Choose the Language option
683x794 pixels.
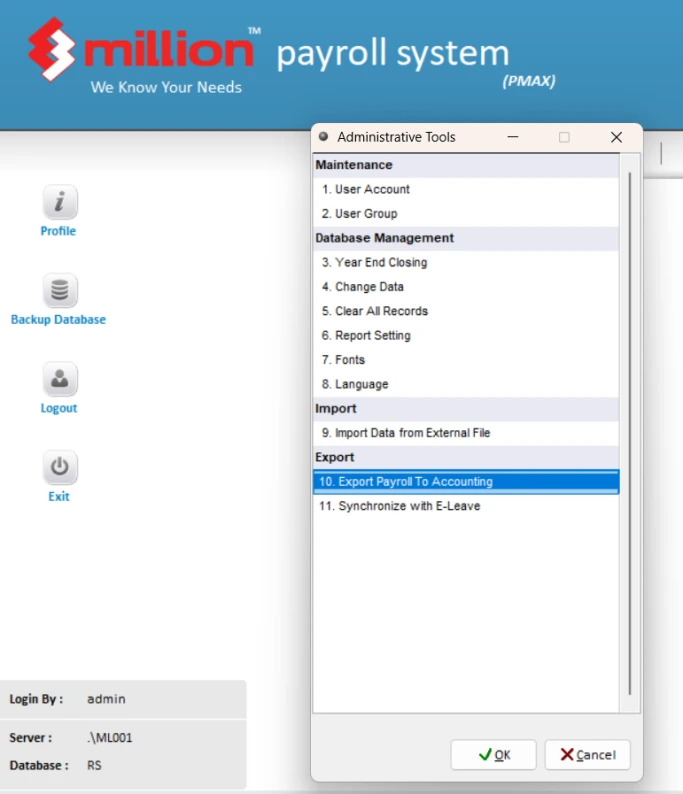pyautogui.click(x=355, y=384)
